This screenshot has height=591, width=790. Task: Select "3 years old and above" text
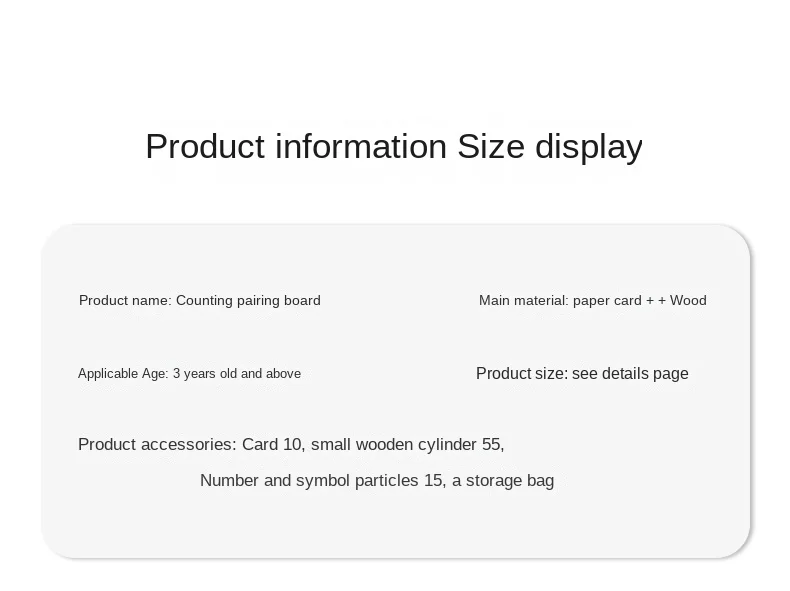coord(237,374)
